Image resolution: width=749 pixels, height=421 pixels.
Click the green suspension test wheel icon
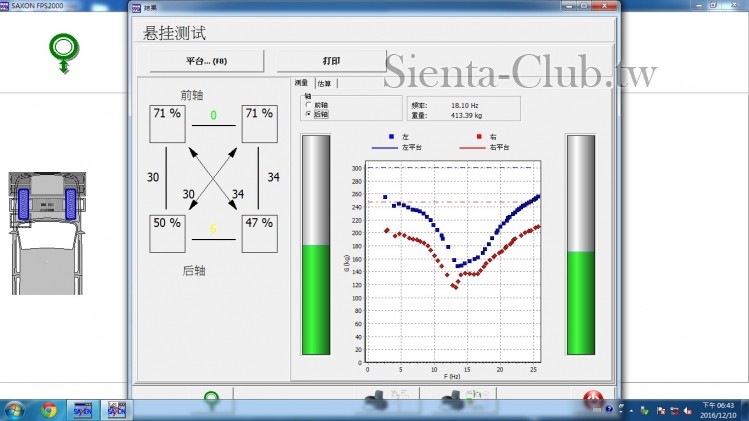(64, 48)
